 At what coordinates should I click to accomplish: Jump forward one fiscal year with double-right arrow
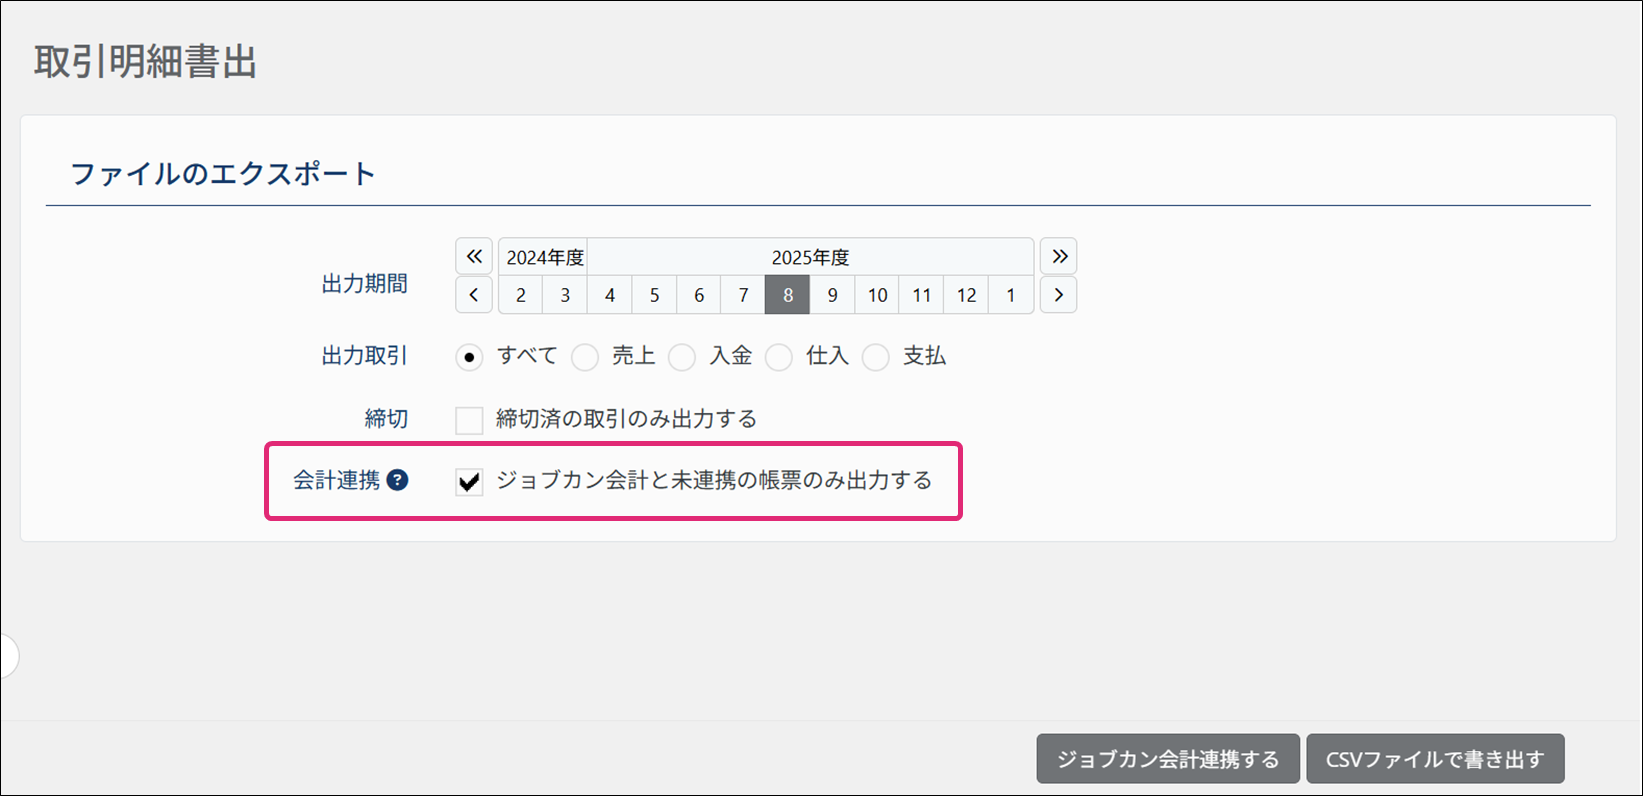coord(1058,257)
